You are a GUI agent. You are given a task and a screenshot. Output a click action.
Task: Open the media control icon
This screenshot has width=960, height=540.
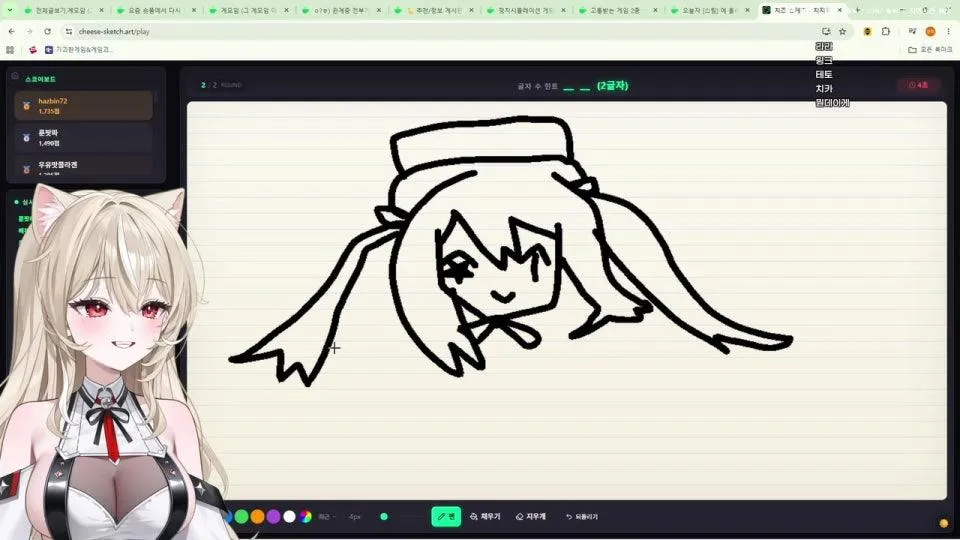(x=912, y=31)
